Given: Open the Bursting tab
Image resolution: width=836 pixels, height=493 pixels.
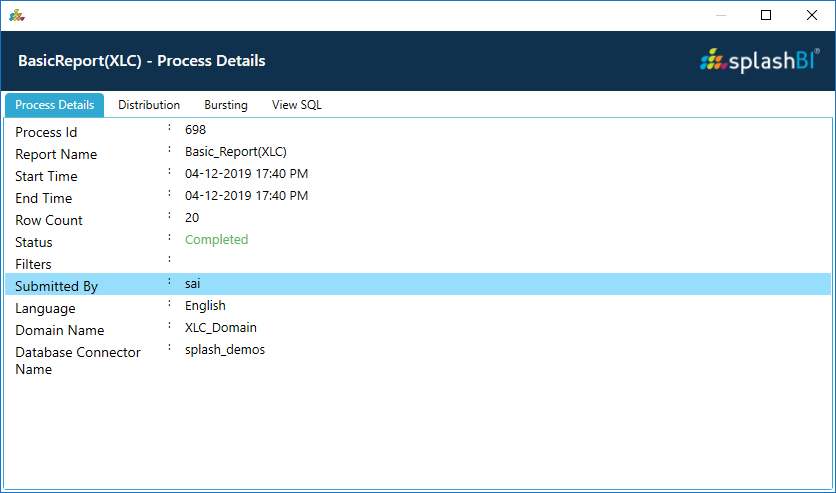Looking at the screenshot, I should click(x=226, y=105).
